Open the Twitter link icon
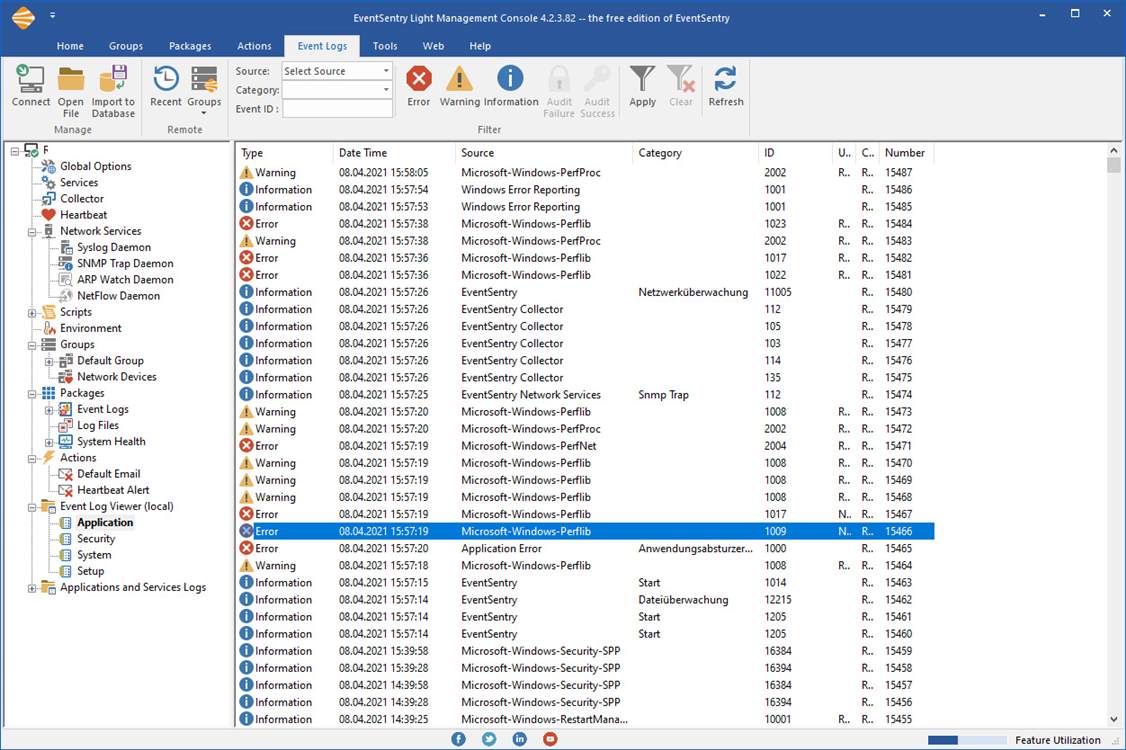 (x=489, y=739)
